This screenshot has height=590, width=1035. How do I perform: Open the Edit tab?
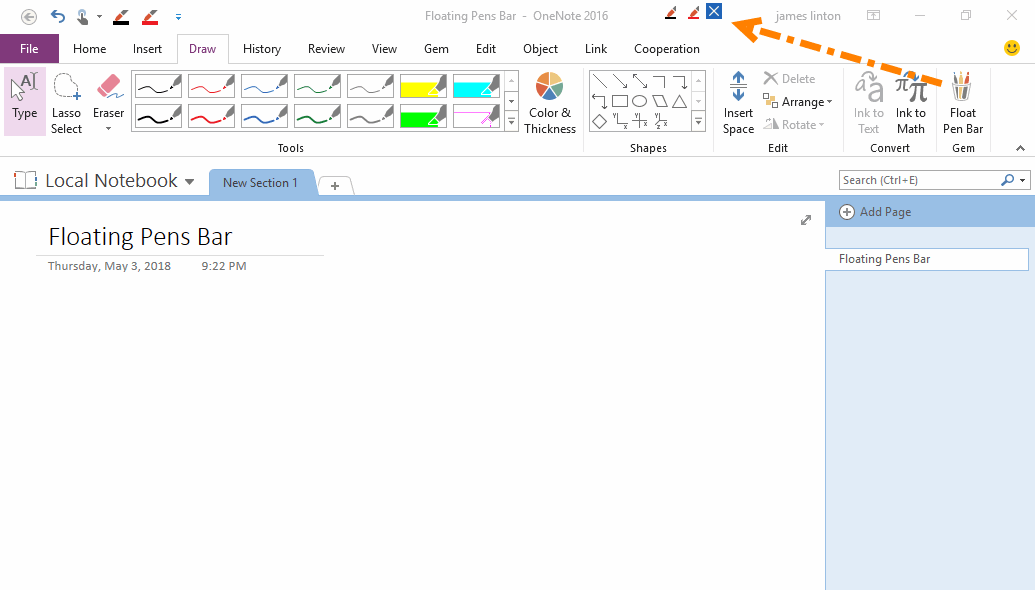pyautogui.click(x=486, y=49)
